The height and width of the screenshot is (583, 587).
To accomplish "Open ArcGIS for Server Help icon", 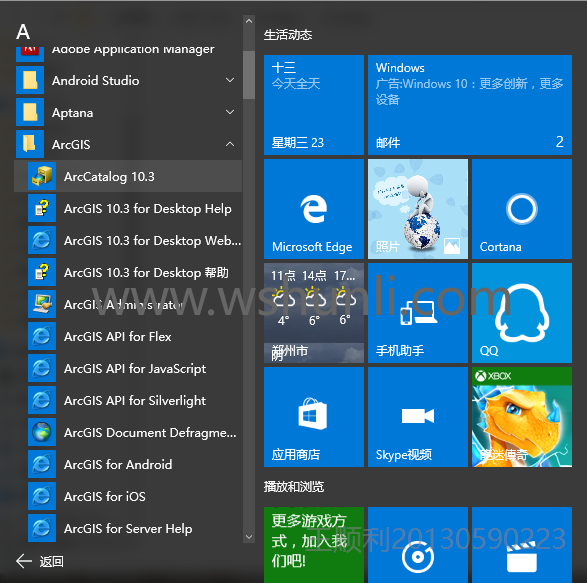I will 42,528.
